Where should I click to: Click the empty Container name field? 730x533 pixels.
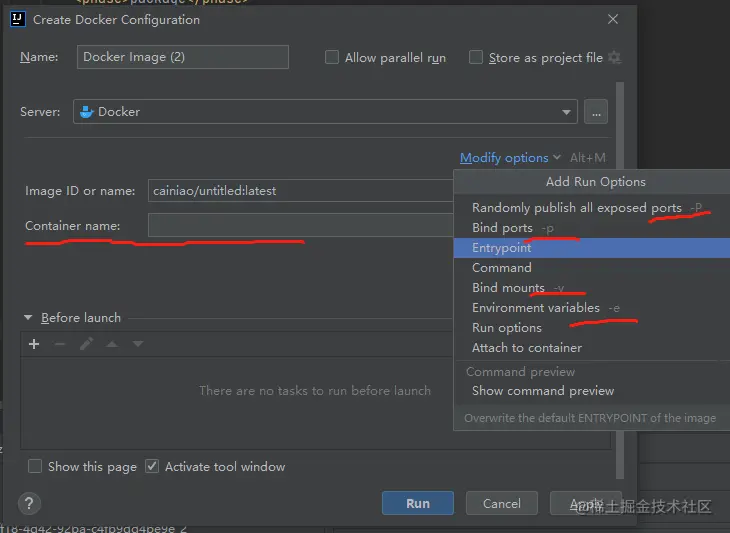[x=301, y=225]
